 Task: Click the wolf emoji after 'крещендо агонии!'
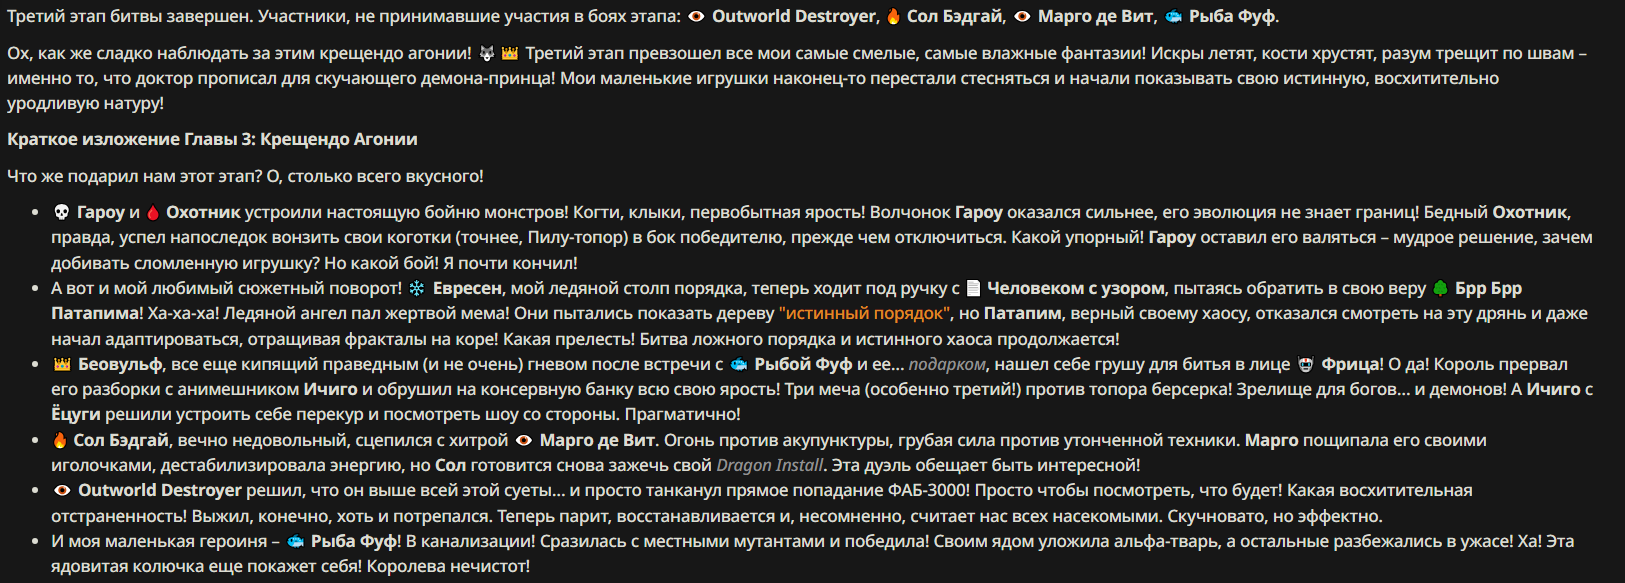coord(487,53)
